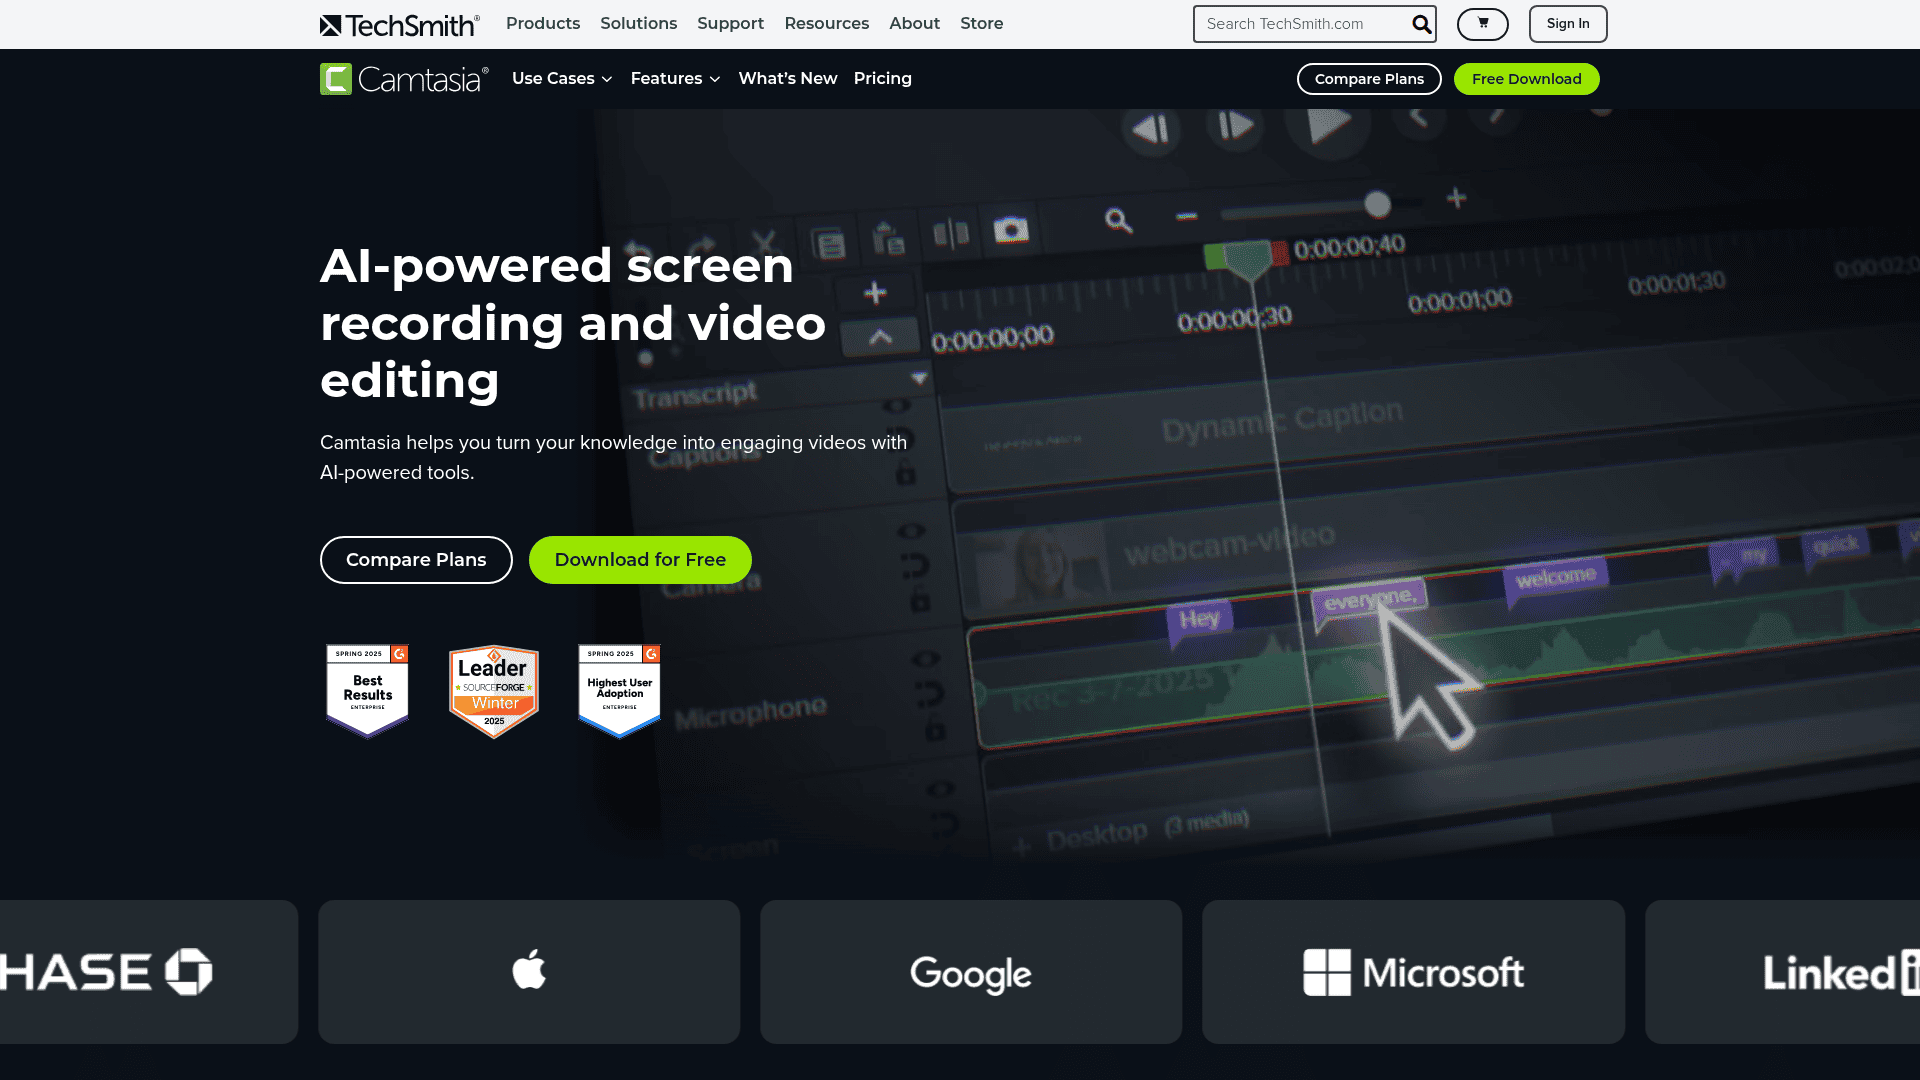Click the Apple logo card
This screenshot has width=1920, height=1080.
[529, 971]
